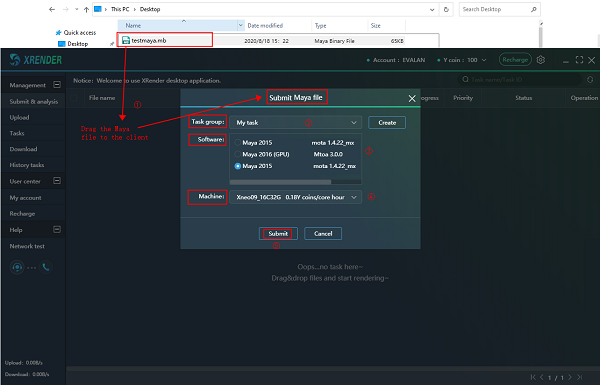Open XRender settings gear icon
Viewport: 600px width, 385px height.
point(541,60)
